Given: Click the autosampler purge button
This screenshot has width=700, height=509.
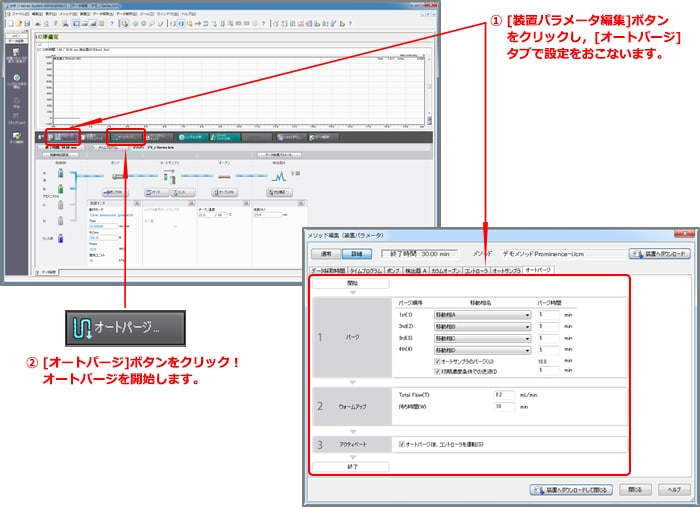Looking at the screenshot, I should [156, 192].
